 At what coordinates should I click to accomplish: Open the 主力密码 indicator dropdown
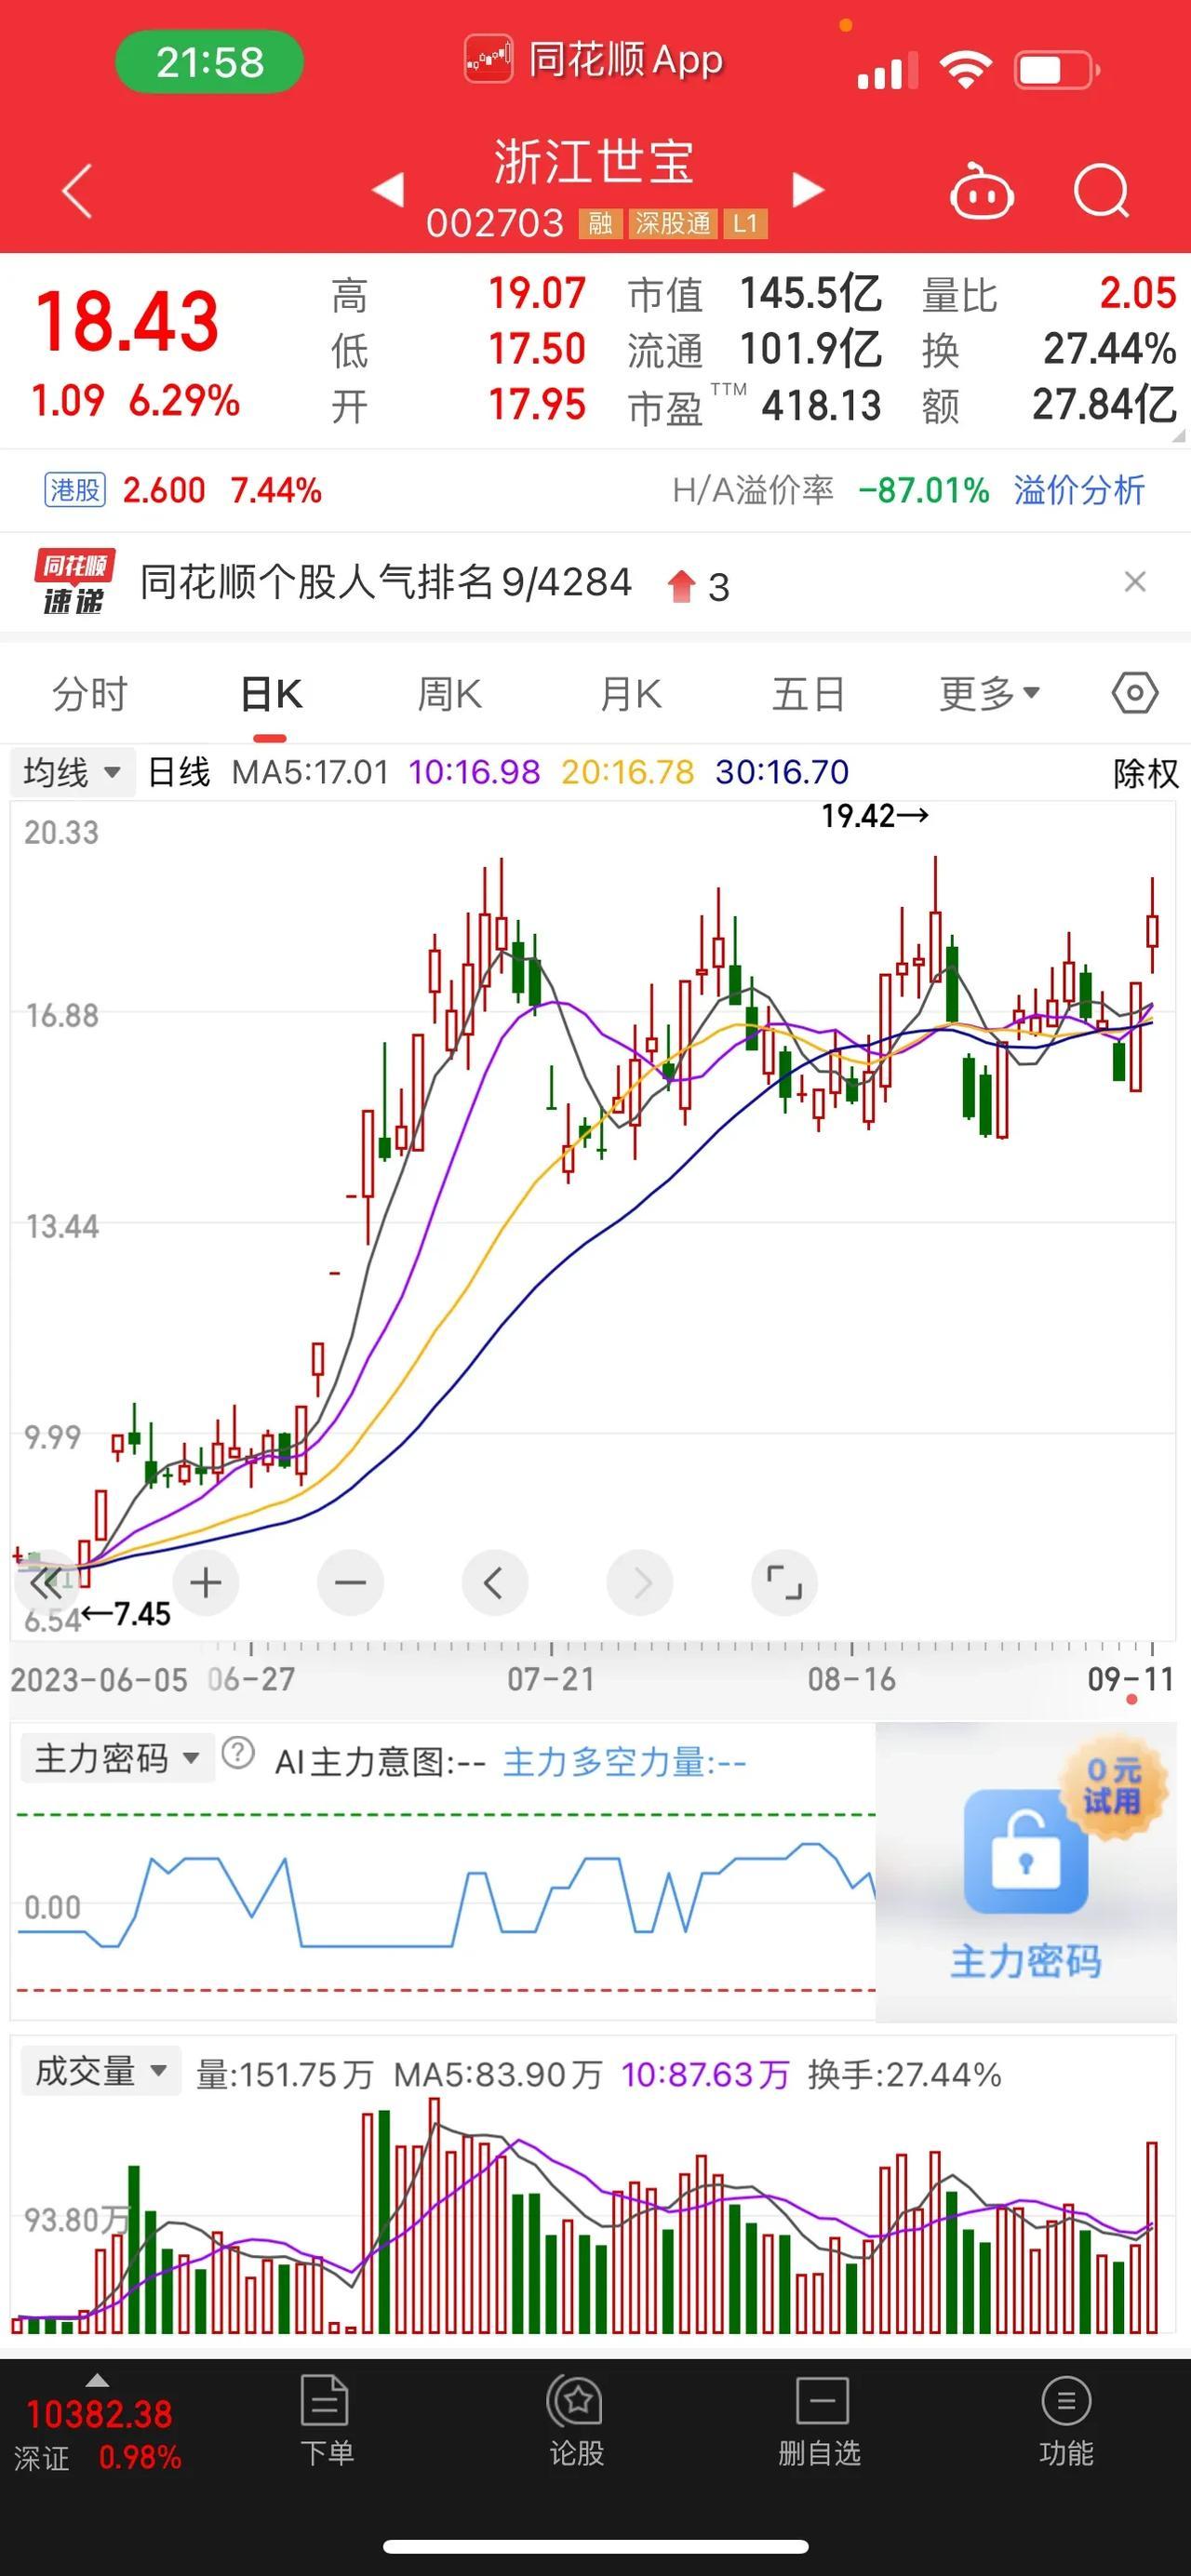(117, 1758)
